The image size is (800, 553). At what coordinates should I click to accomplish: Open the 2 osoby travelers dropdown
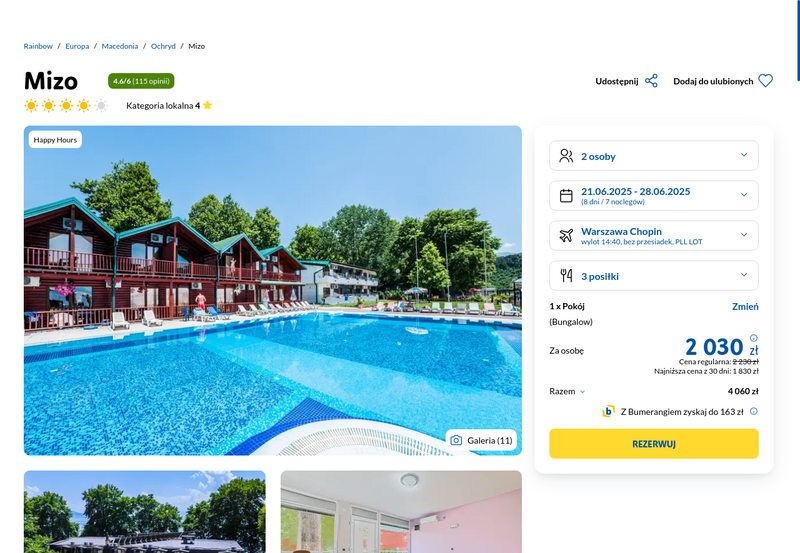coord(654,156)
